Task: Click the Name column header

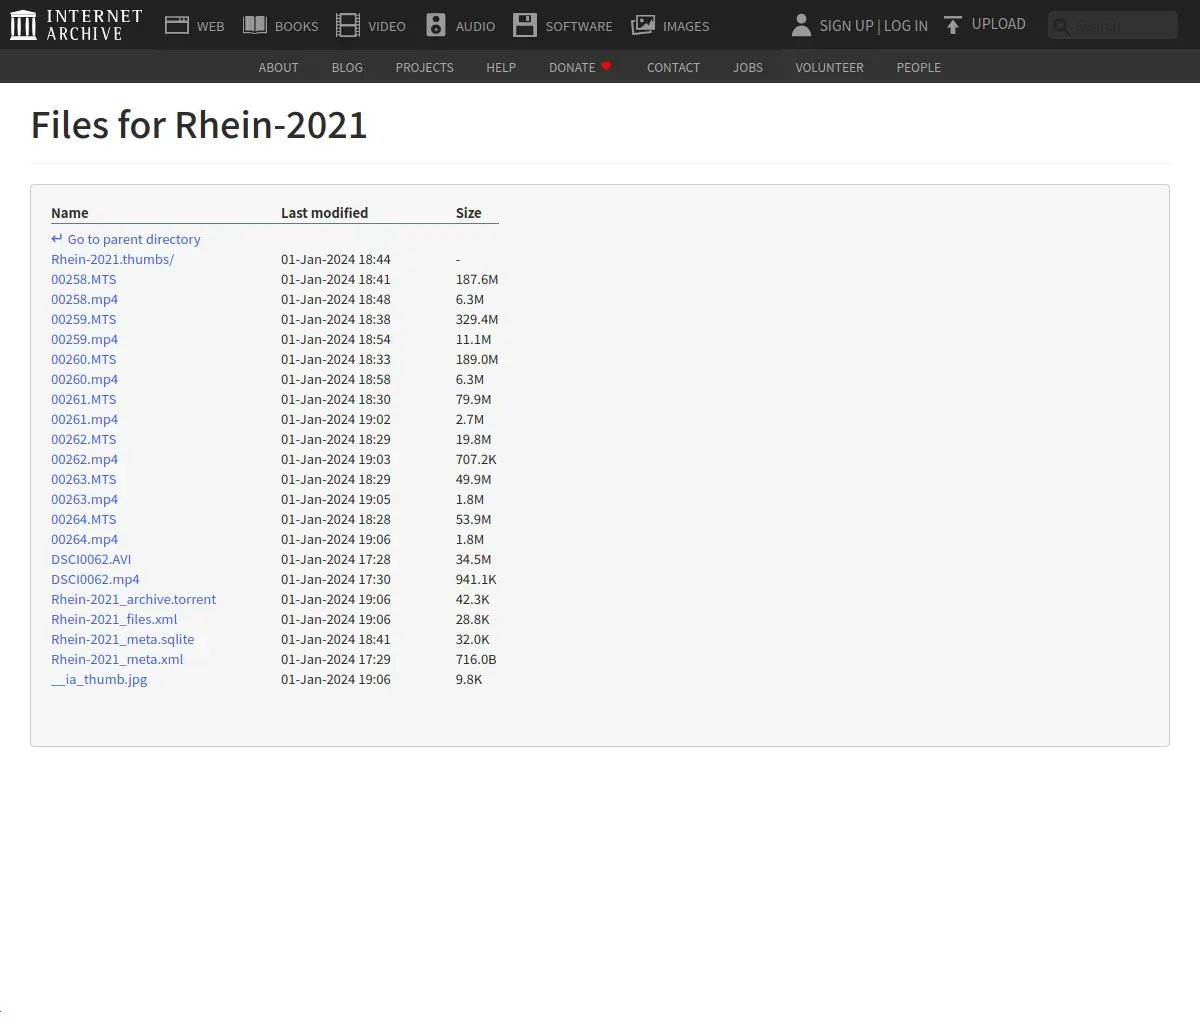Action: point(70,213)
